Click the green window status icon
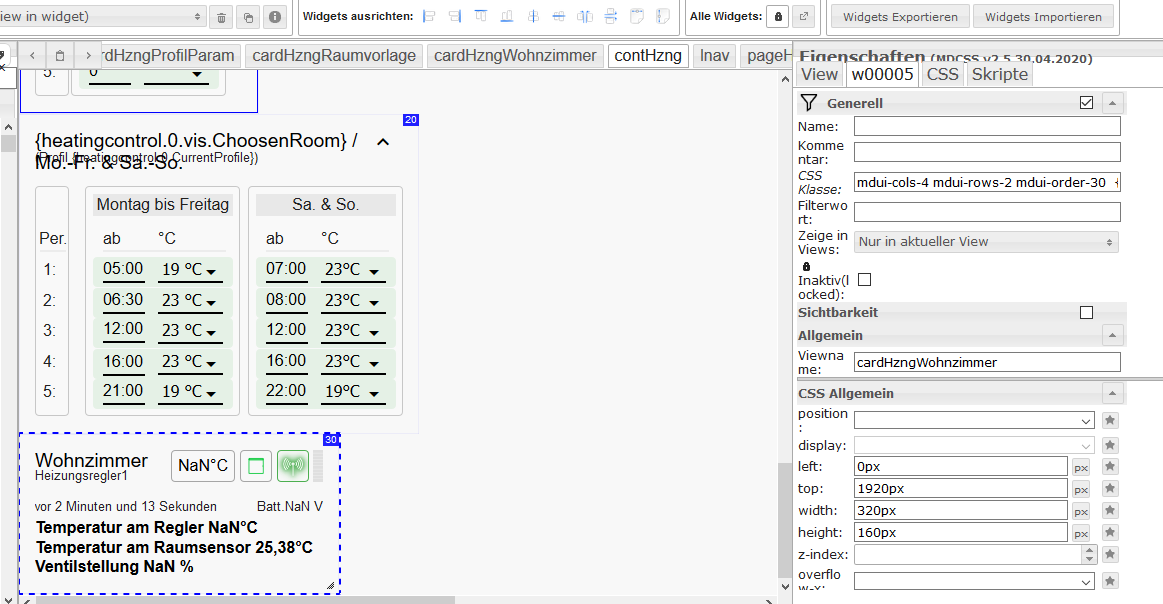This screenshot has height=604, width=1163. [256, 465]
